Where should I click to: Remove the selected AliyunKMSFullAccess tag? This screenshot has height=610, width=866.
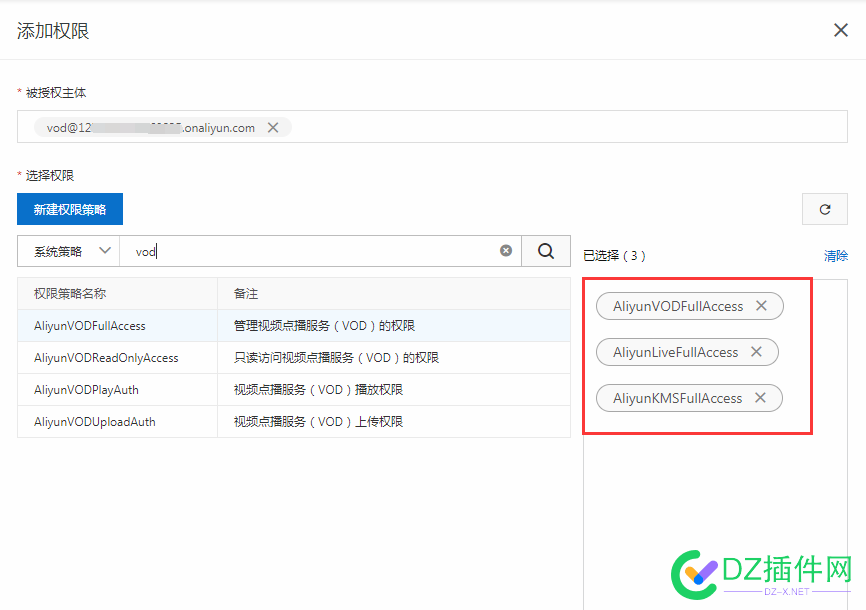(760, 397)
